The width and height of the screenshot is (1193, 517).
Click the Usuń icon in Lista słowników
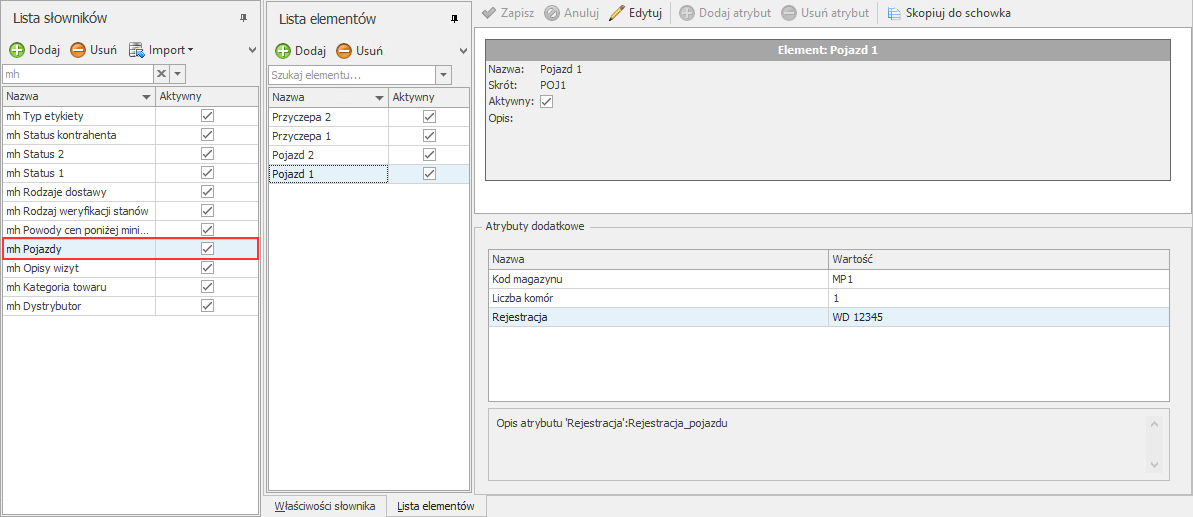tap(78, 50)
